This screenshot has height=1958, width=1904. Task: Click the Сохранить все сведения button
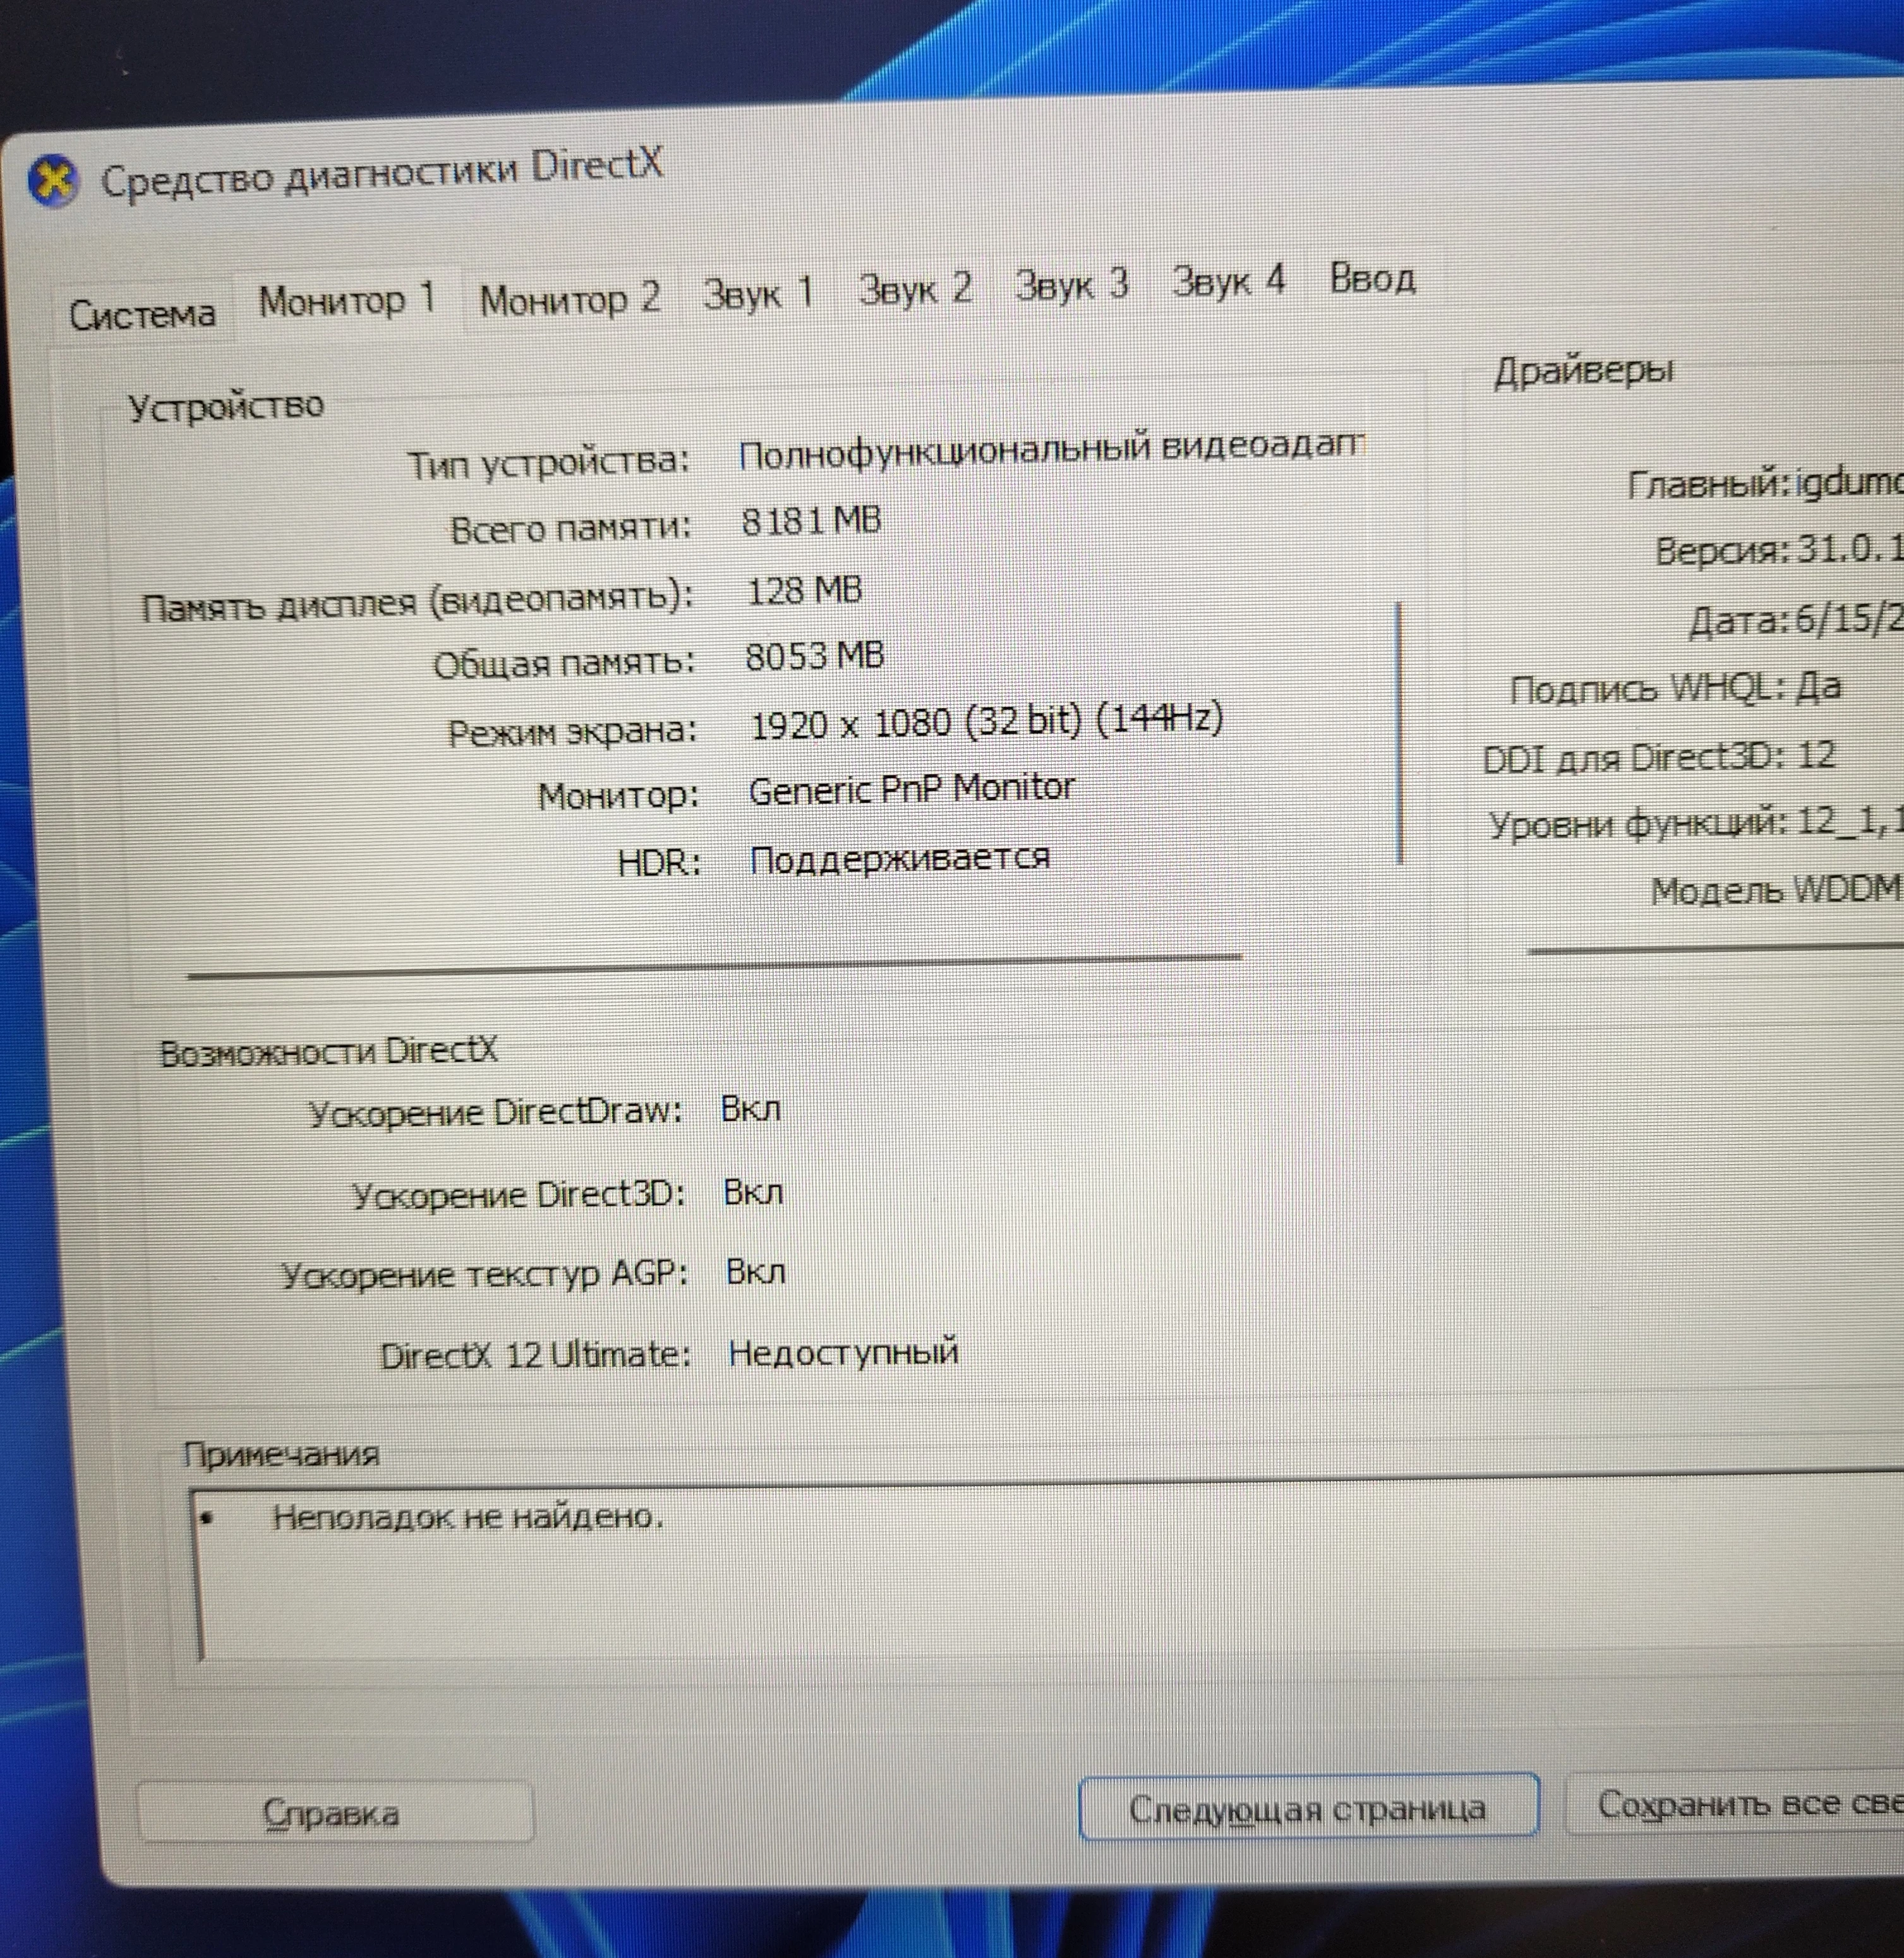pos(1735,1804)
